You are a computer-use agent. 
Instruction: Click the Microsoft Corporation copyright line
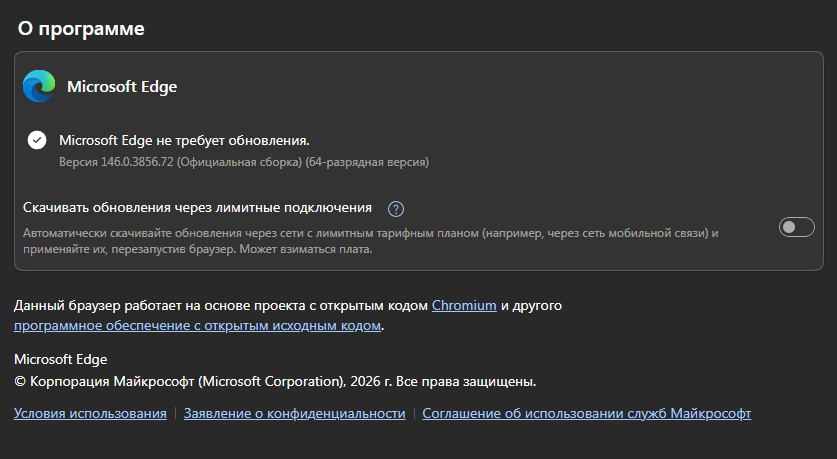275,381
